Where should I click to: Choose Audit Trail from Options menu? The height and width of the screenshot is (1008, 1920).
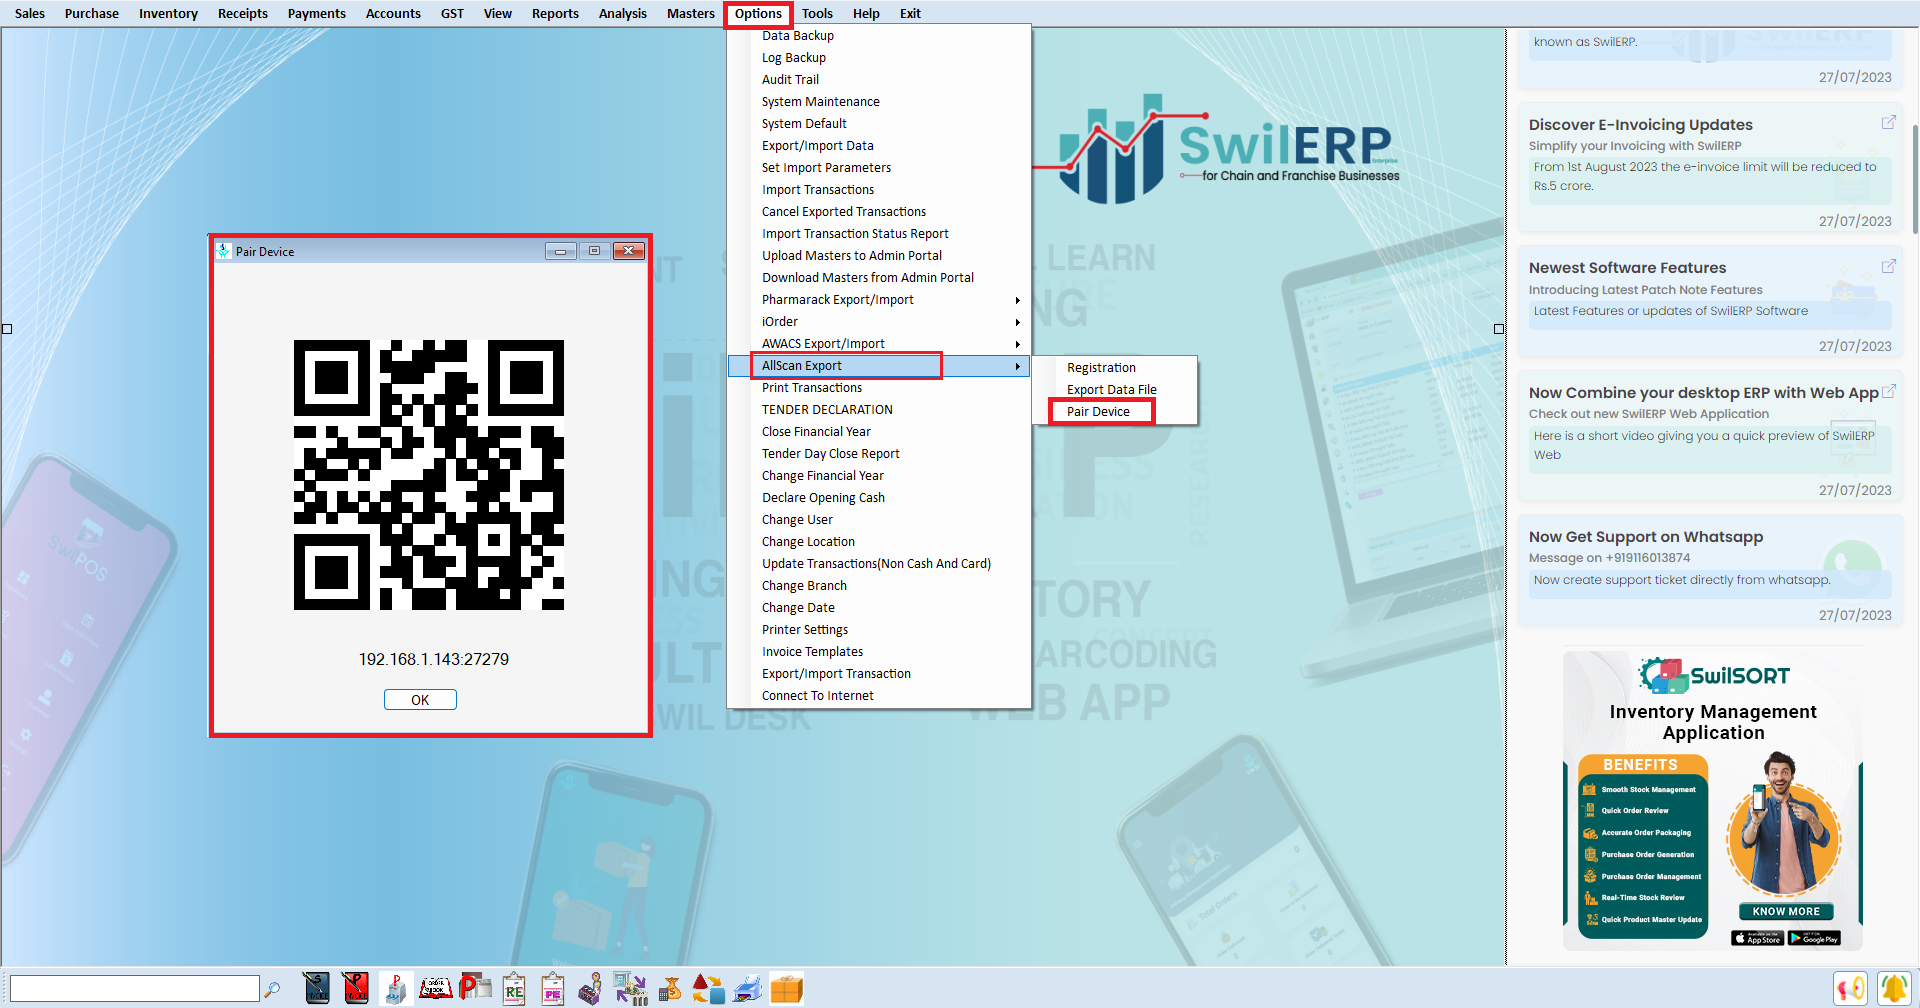pyautogui.click(x=790, y=79)
